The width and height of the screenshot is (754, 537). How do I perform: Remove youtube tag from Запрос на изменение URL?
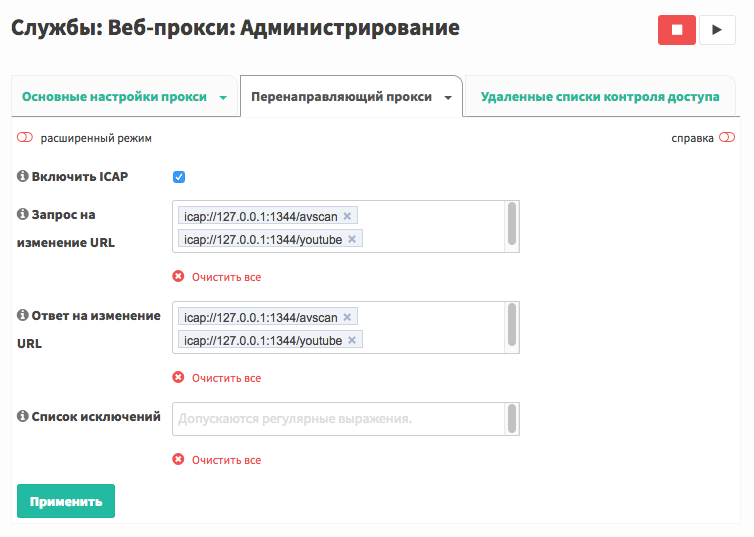point(352,239)
